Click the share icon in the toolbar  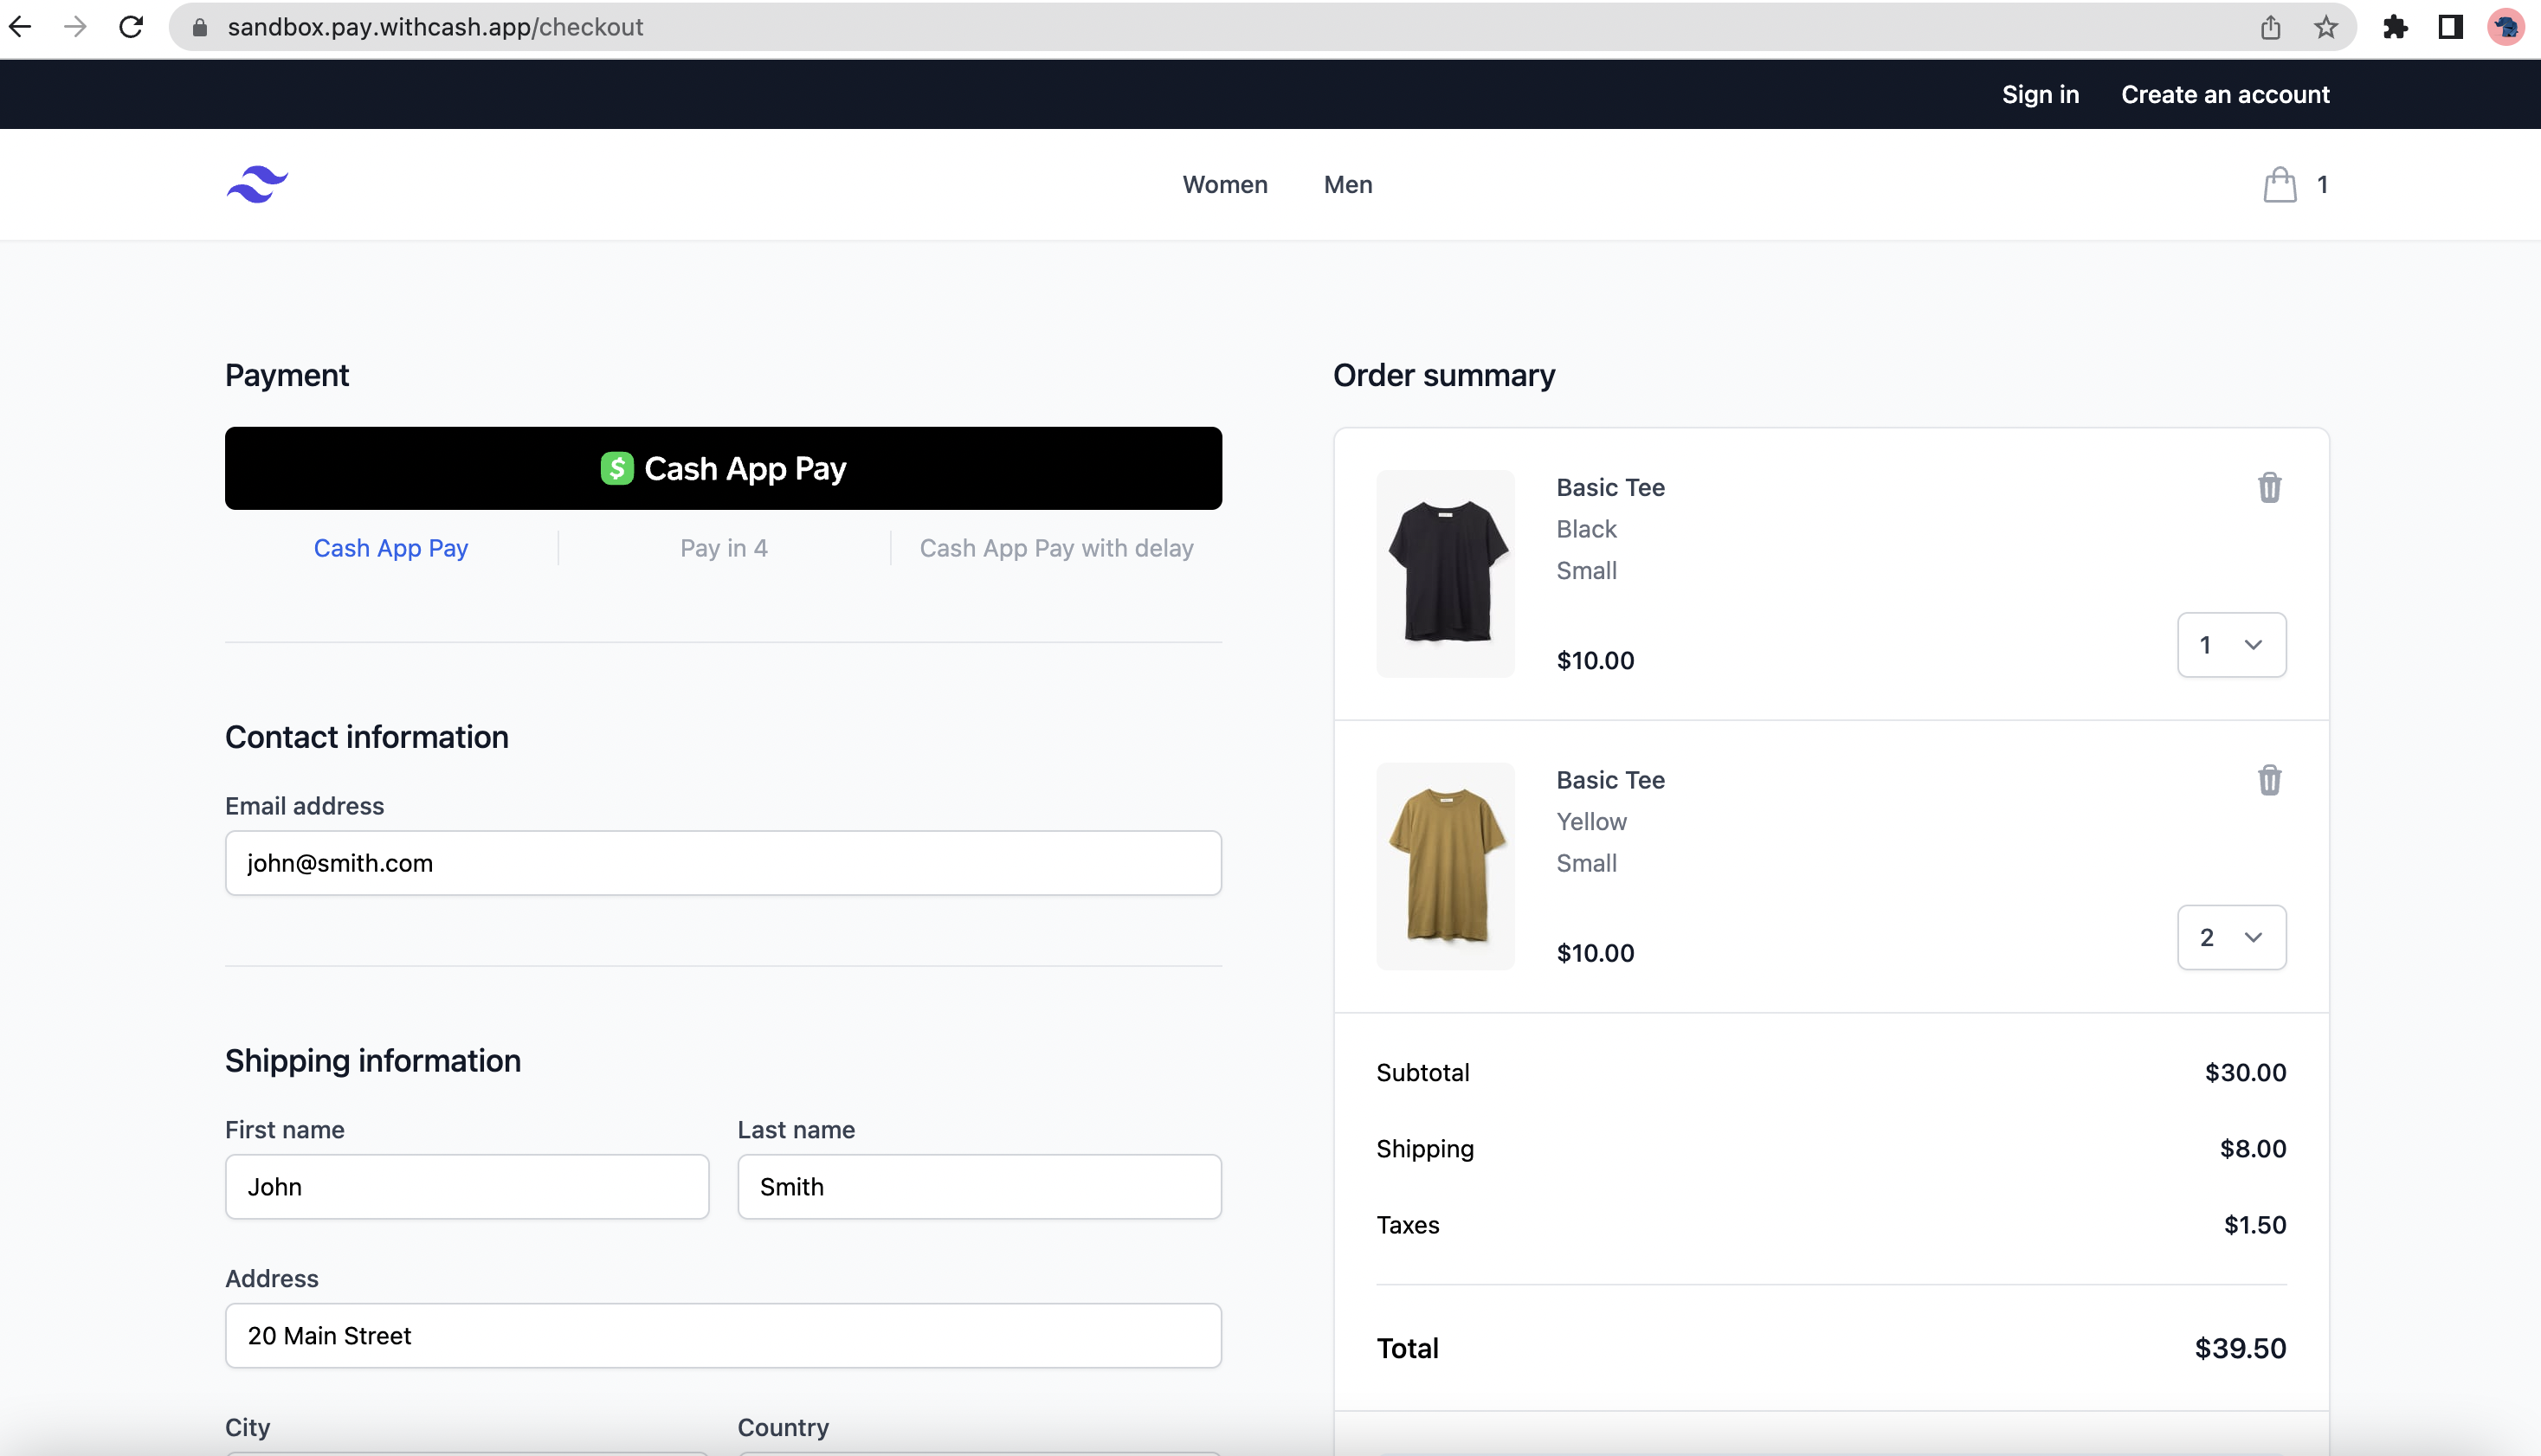[x=2270, y=27]
